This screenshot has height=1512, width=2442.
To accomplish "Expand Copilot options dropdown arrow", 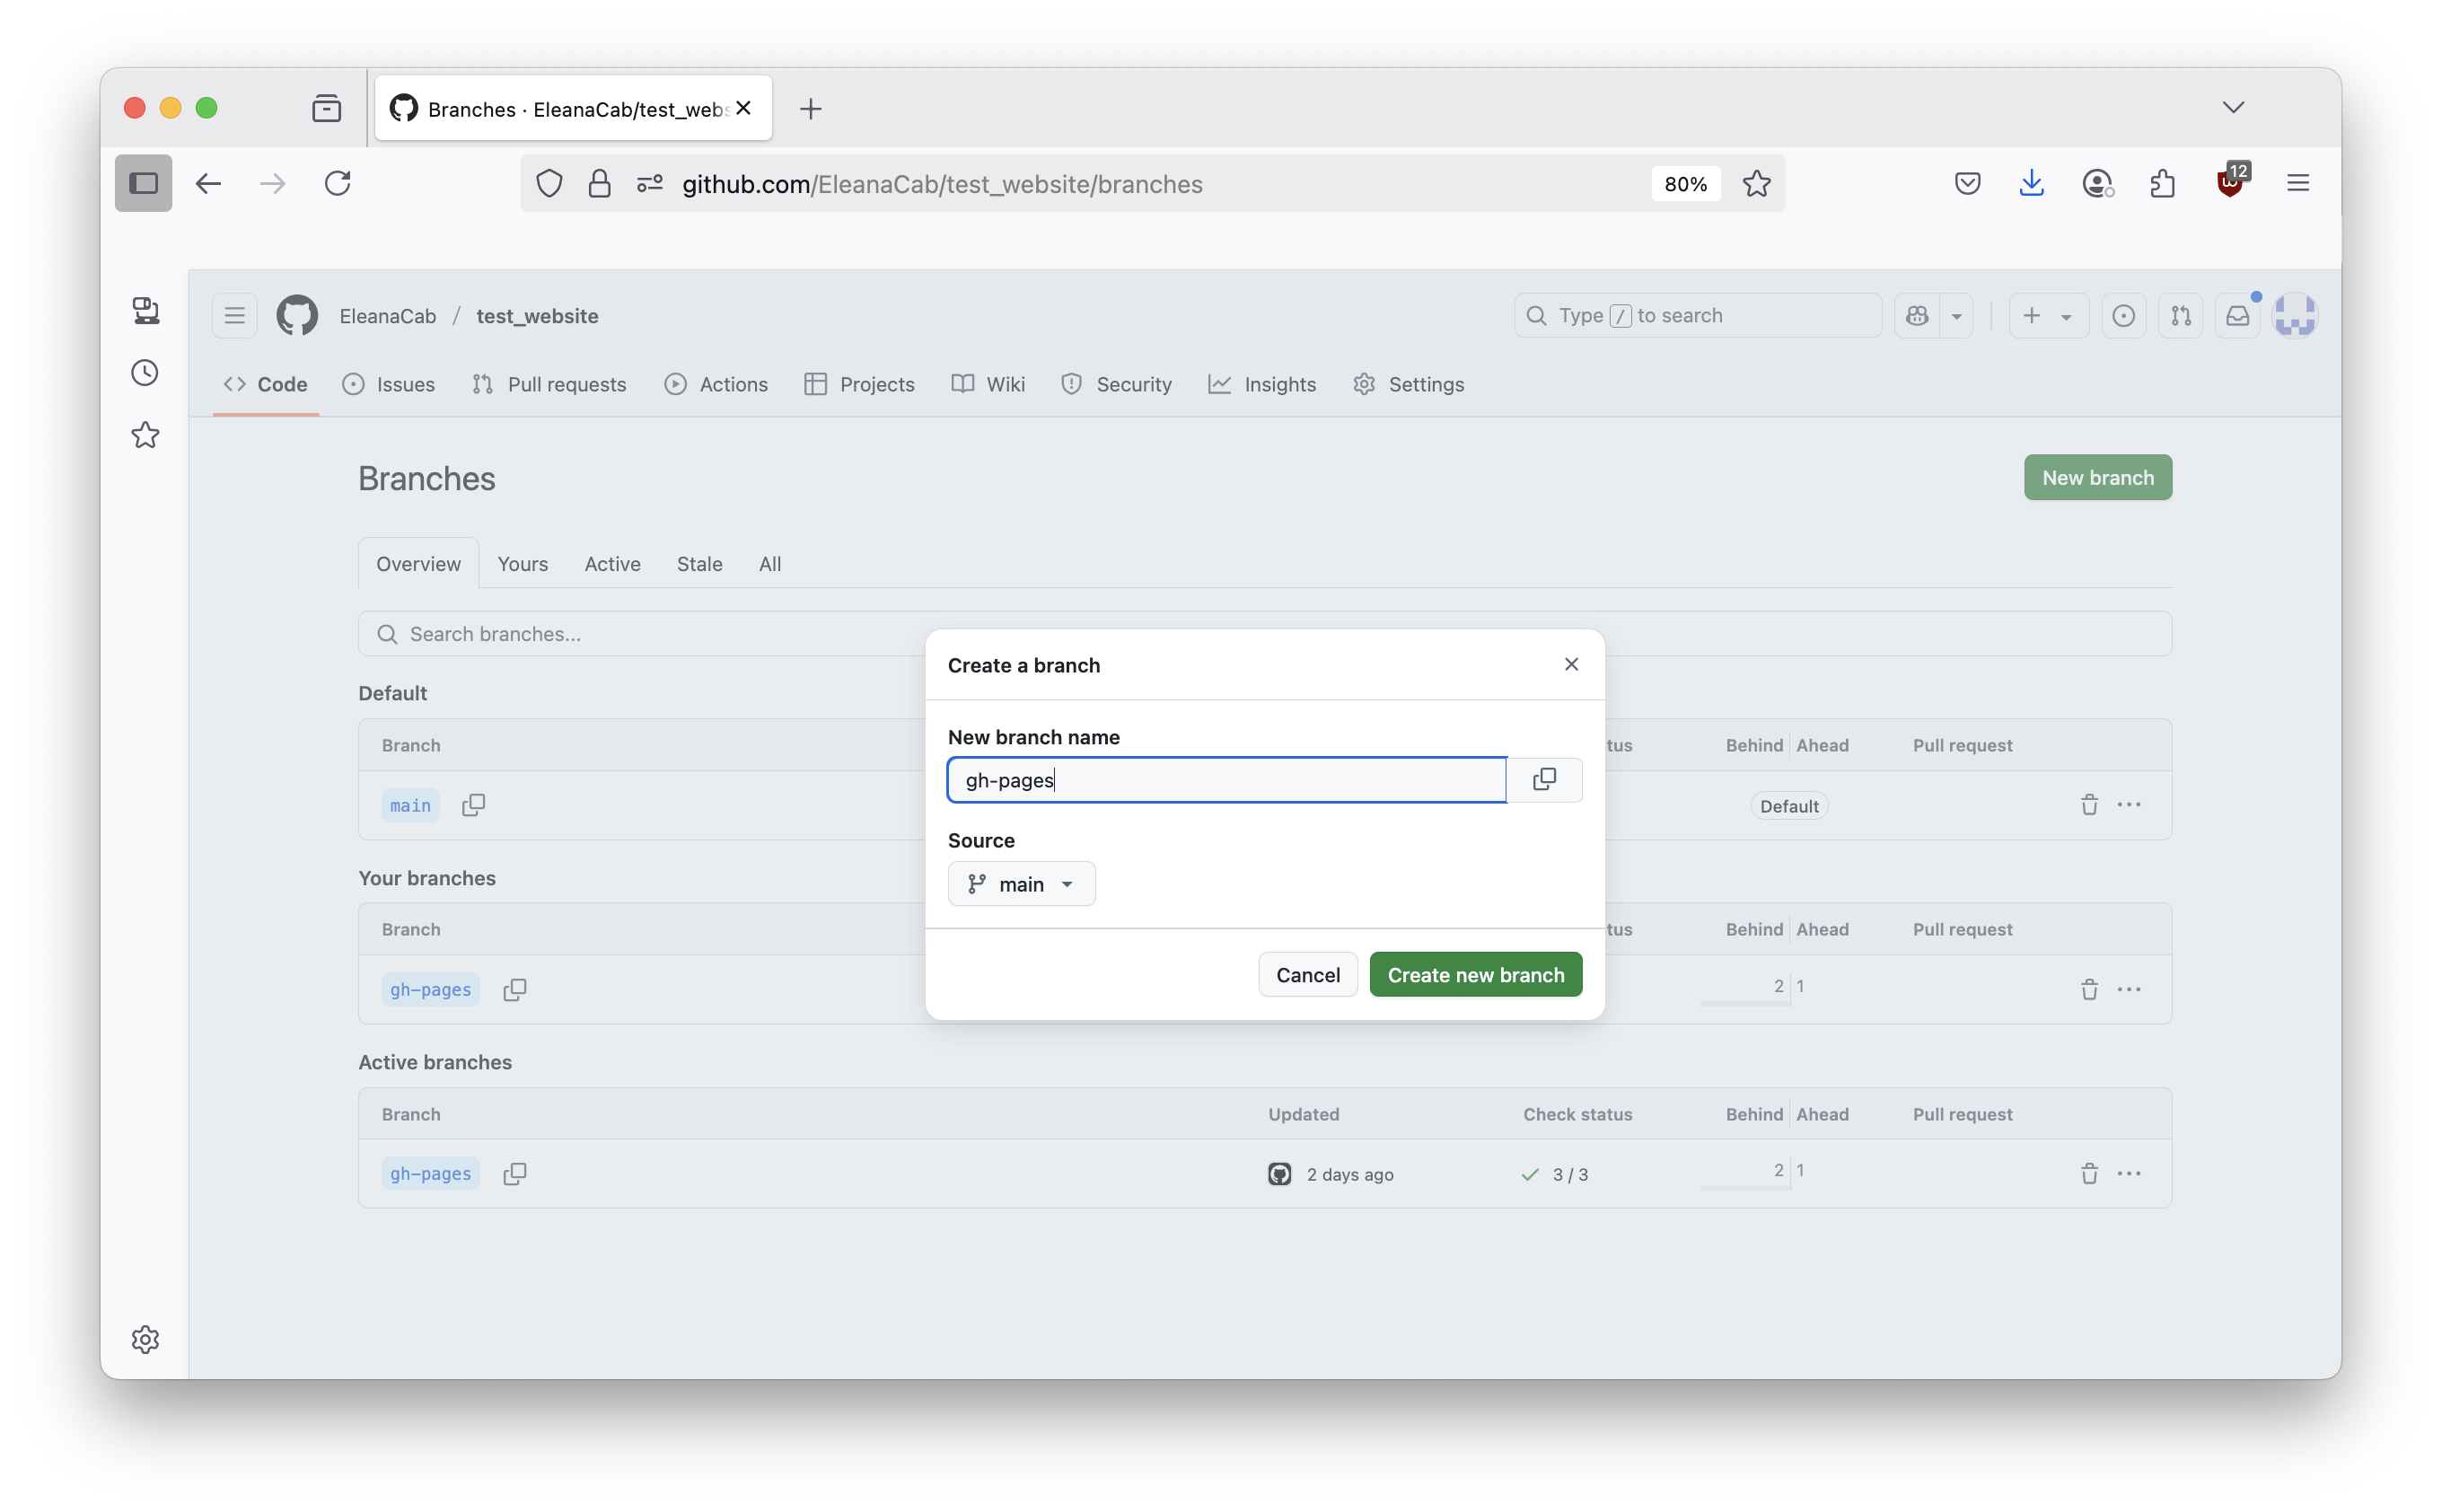I will click(x=1956, y=315).
